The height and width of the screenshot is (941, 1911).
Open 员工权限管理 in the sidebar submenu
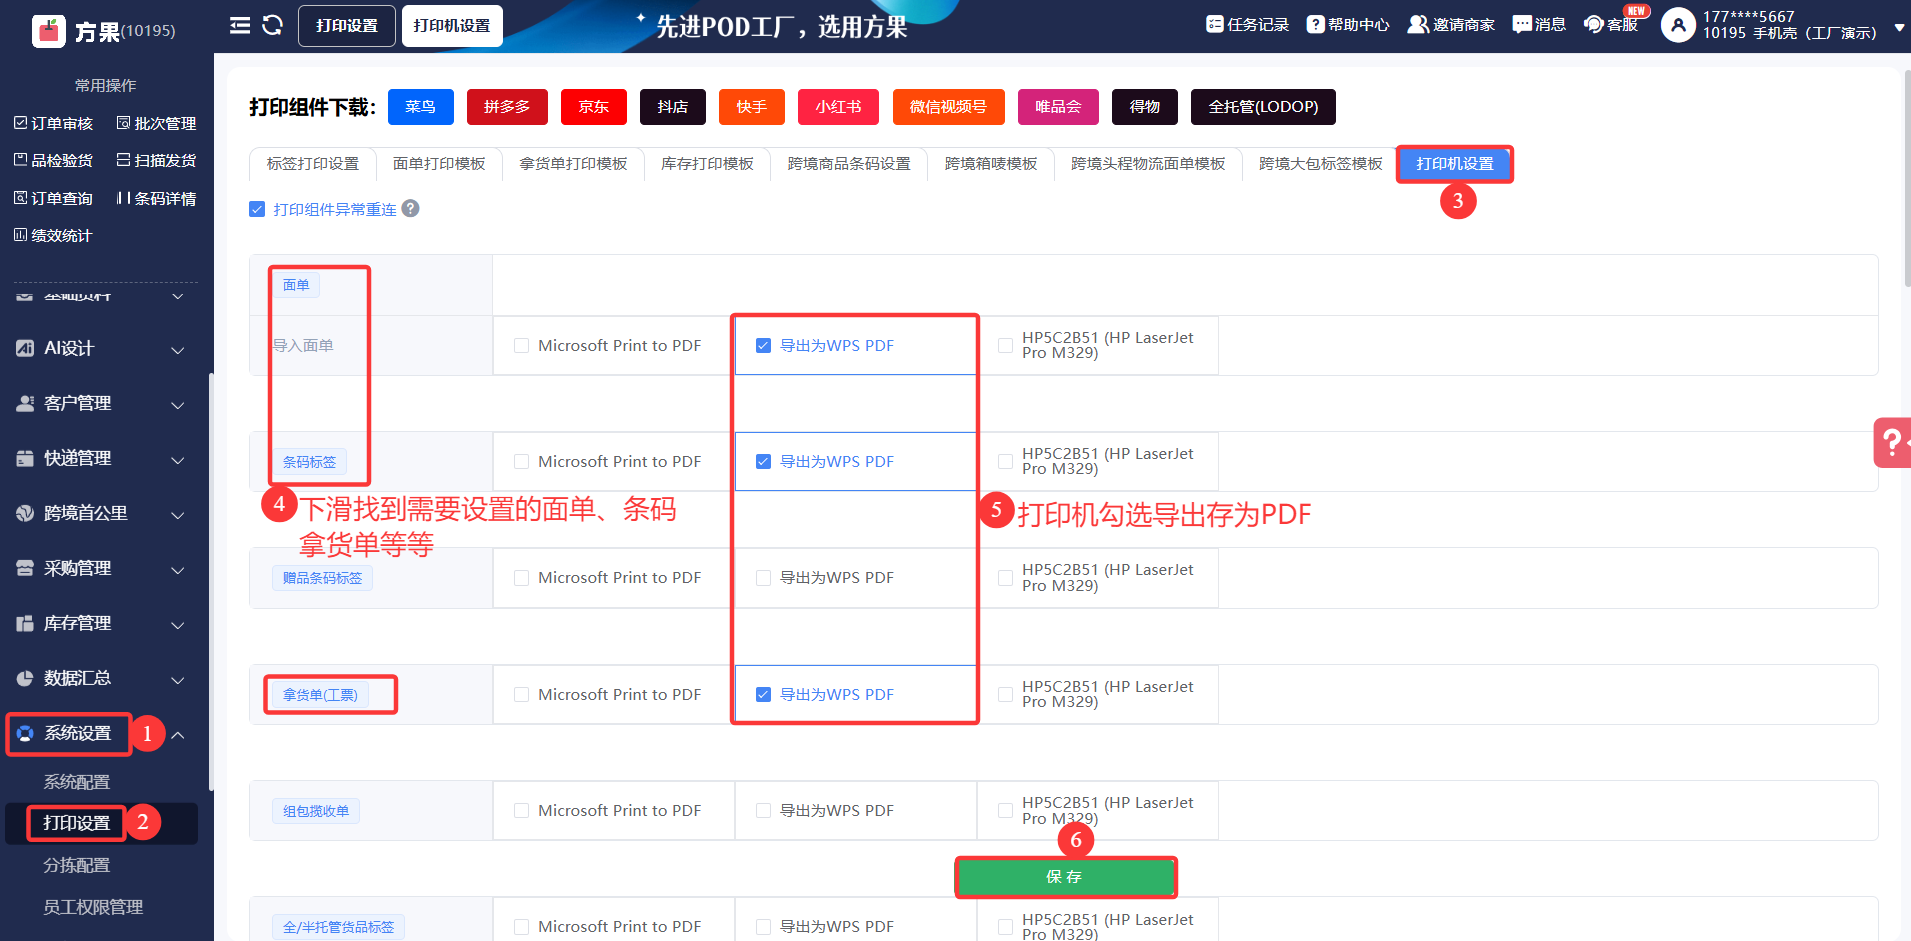pyautogui.click(x=93, y=907)
